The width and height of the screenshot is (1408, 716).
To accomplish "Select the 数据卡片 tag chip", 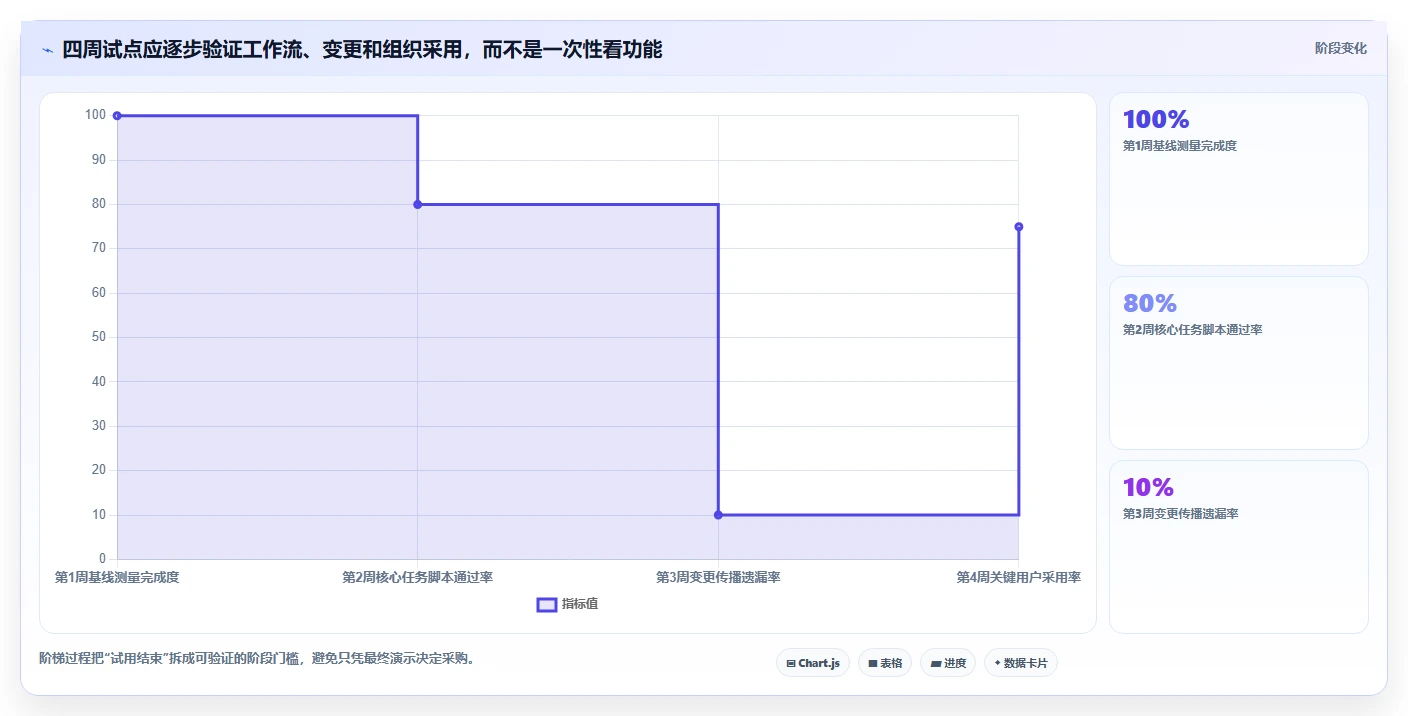I will point(1021,663).
